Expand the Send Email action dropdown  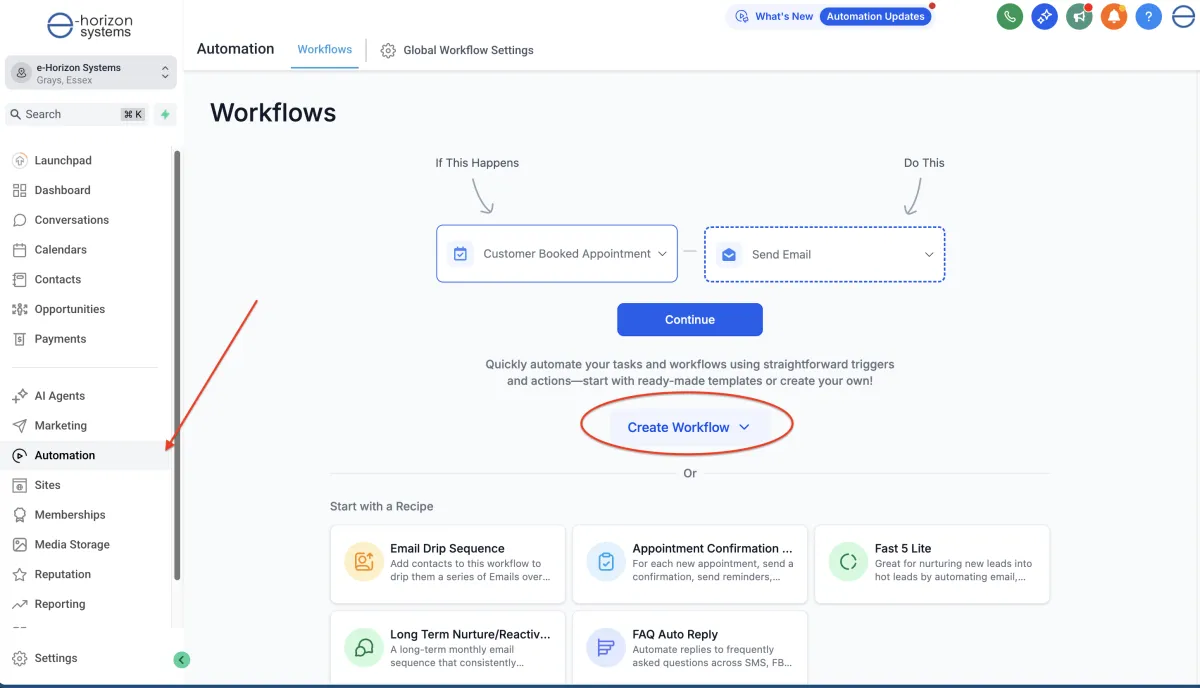click(x=825, y=254)
